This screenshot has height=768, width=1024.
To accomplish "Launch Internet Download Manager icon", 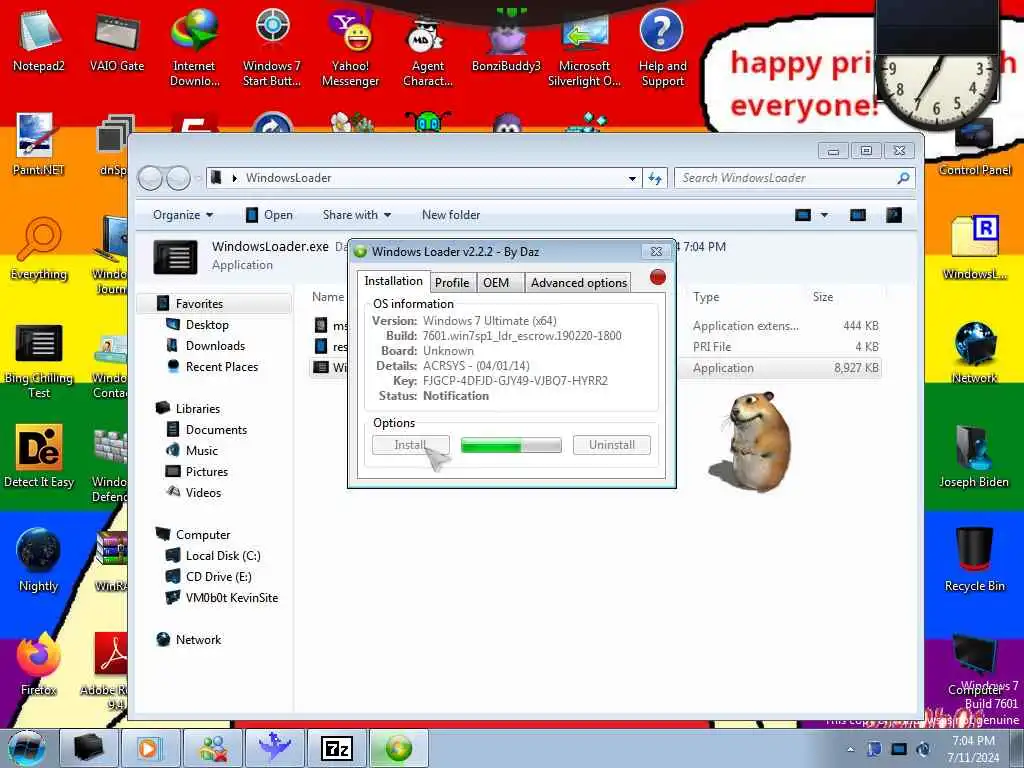I will [x=195, y=47].
